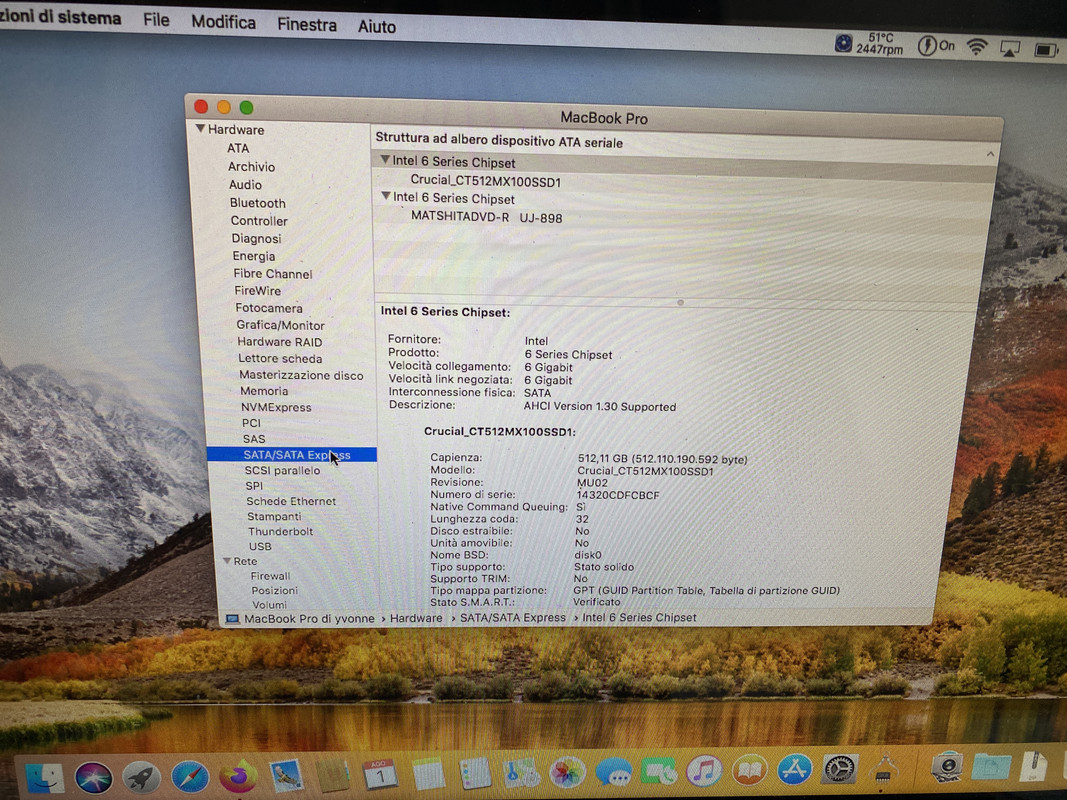Select NVMExpress in the sidebar
Viewport: 1067px width, 800px height.
point(276,407)
